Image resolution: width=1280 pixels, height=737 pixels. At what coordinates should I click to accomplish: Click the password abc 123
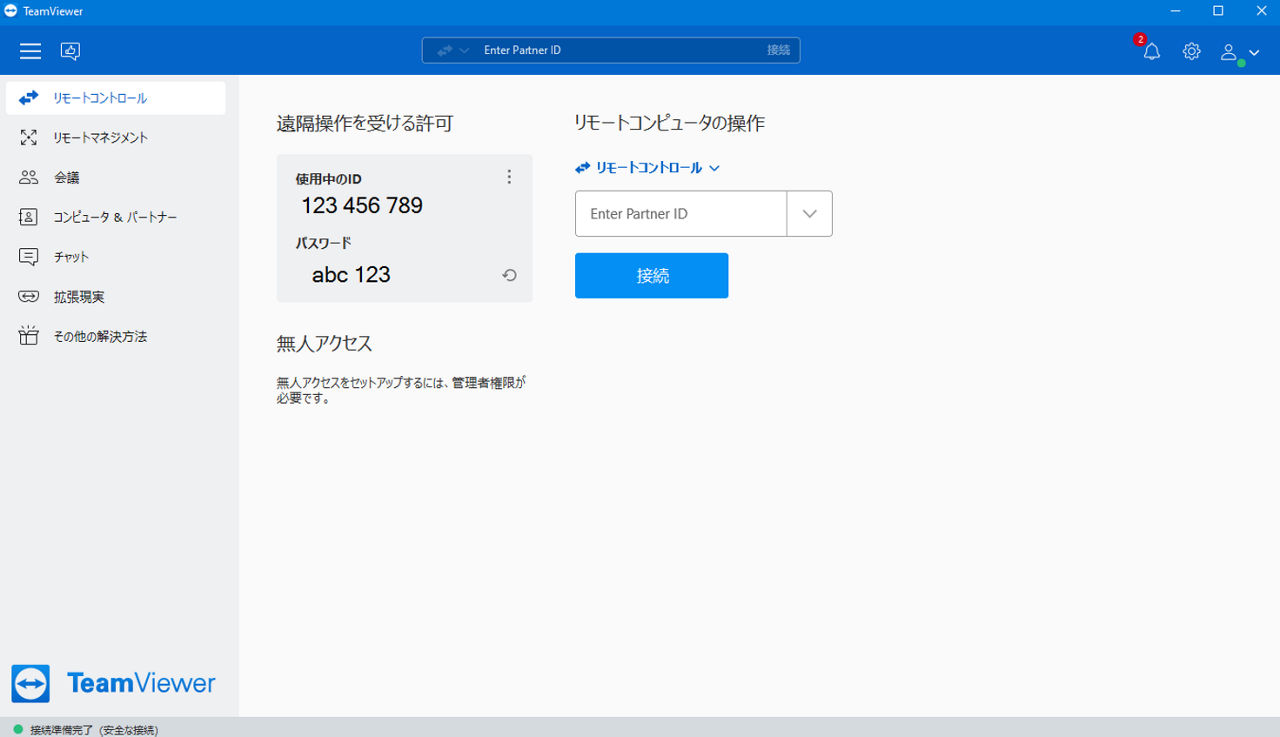351,275
